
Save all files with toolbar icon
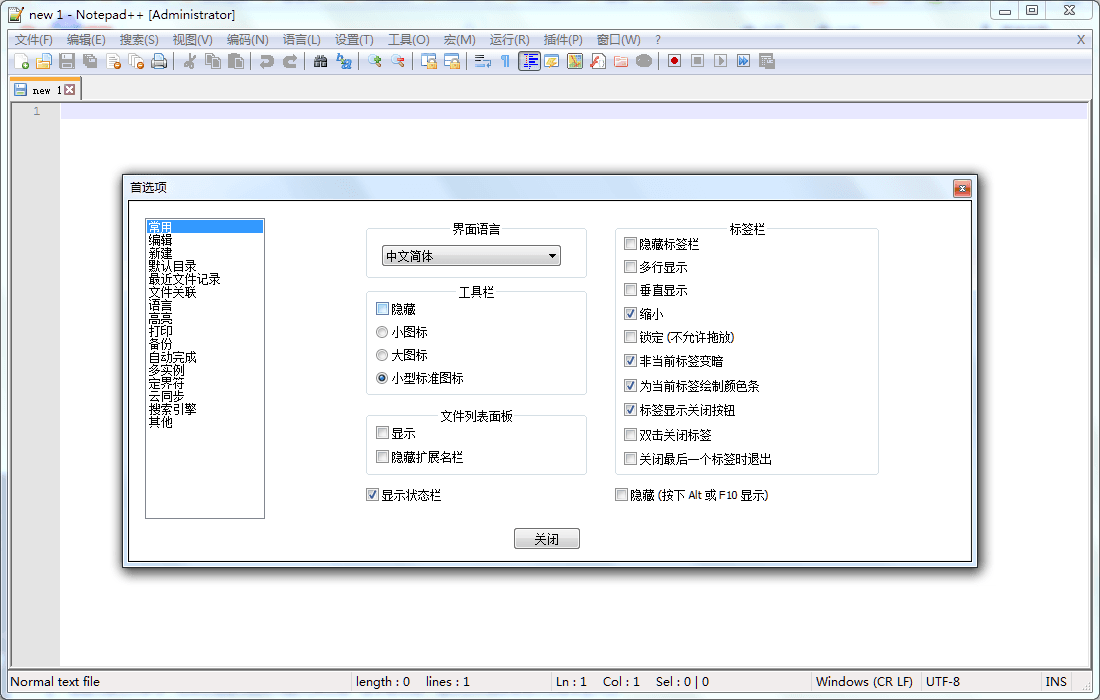coord(90,62)
